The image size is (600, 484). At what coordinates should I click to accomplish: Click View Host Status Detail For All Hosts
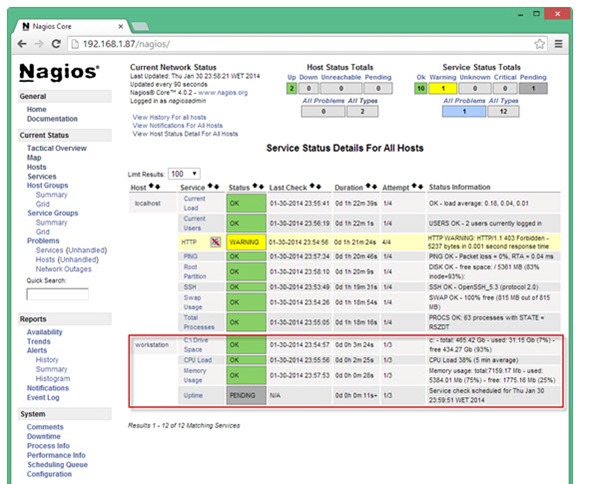[x=185, y=134]
